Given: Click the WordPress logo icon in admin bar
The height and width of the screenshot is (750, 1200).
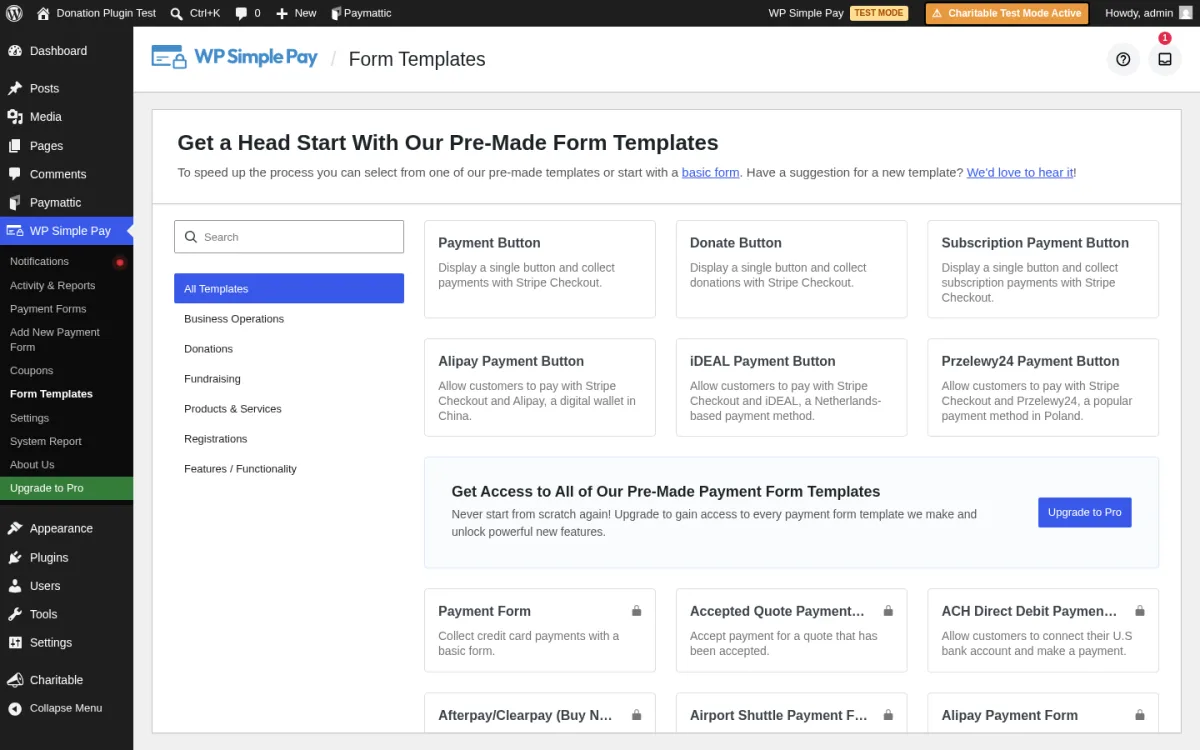Looking at the screenshot, I should coord(14,13).
